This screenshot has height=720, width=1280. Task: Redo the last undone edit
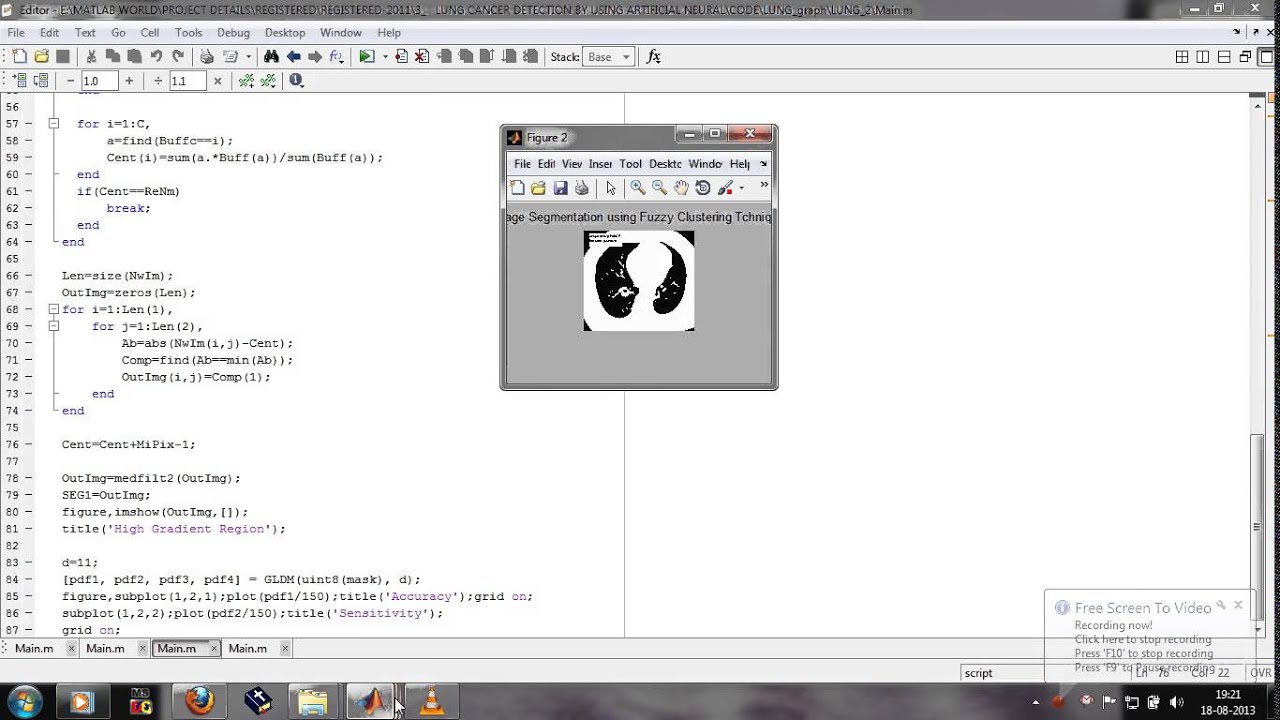[178, 57]
